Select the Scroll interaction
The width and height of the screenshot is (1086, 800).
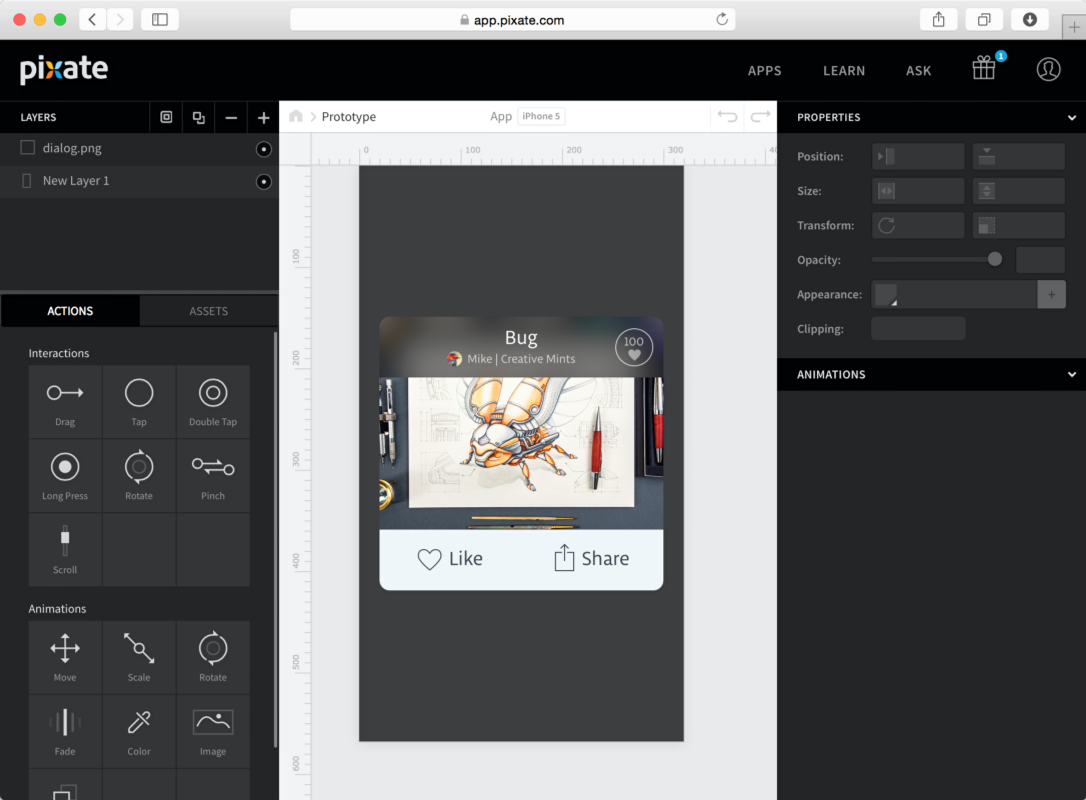pos(65,550)
